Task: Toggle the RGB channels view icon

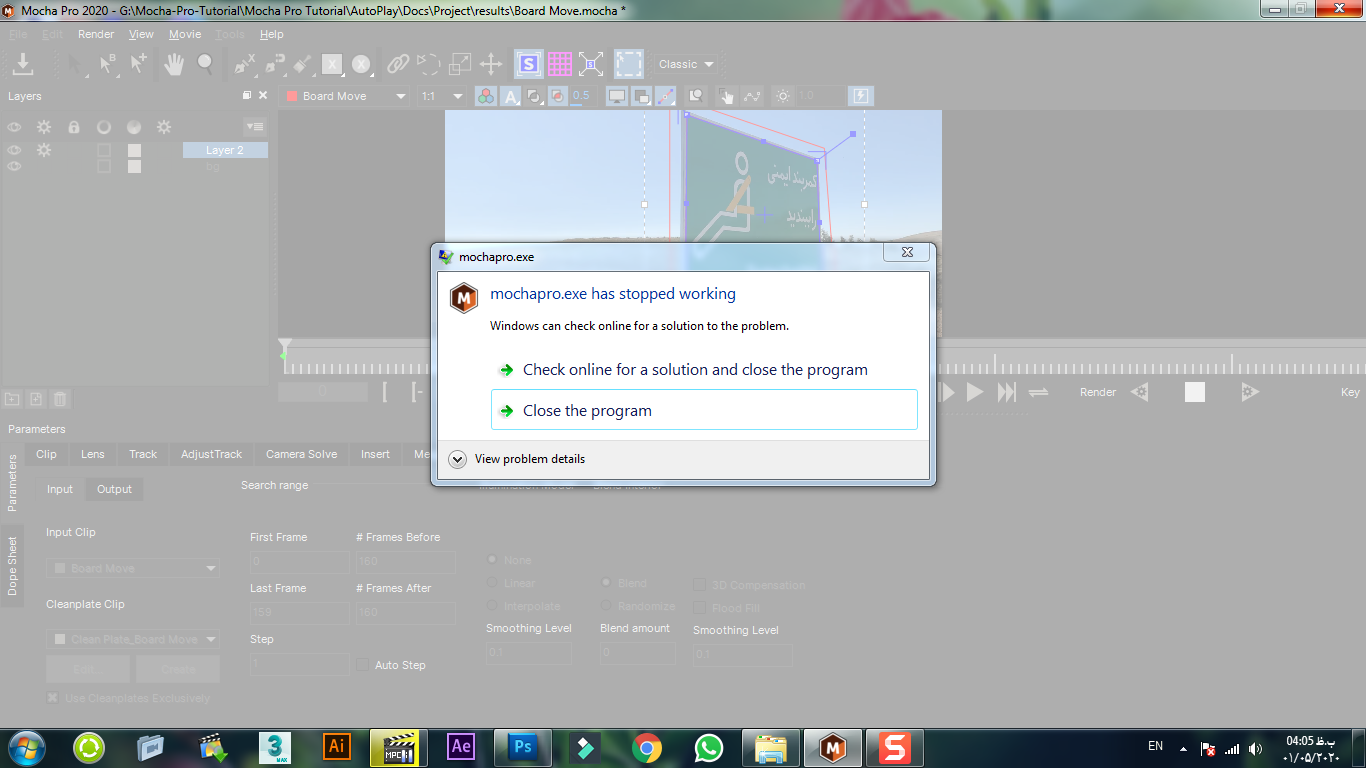Action: tap(485, 96)
